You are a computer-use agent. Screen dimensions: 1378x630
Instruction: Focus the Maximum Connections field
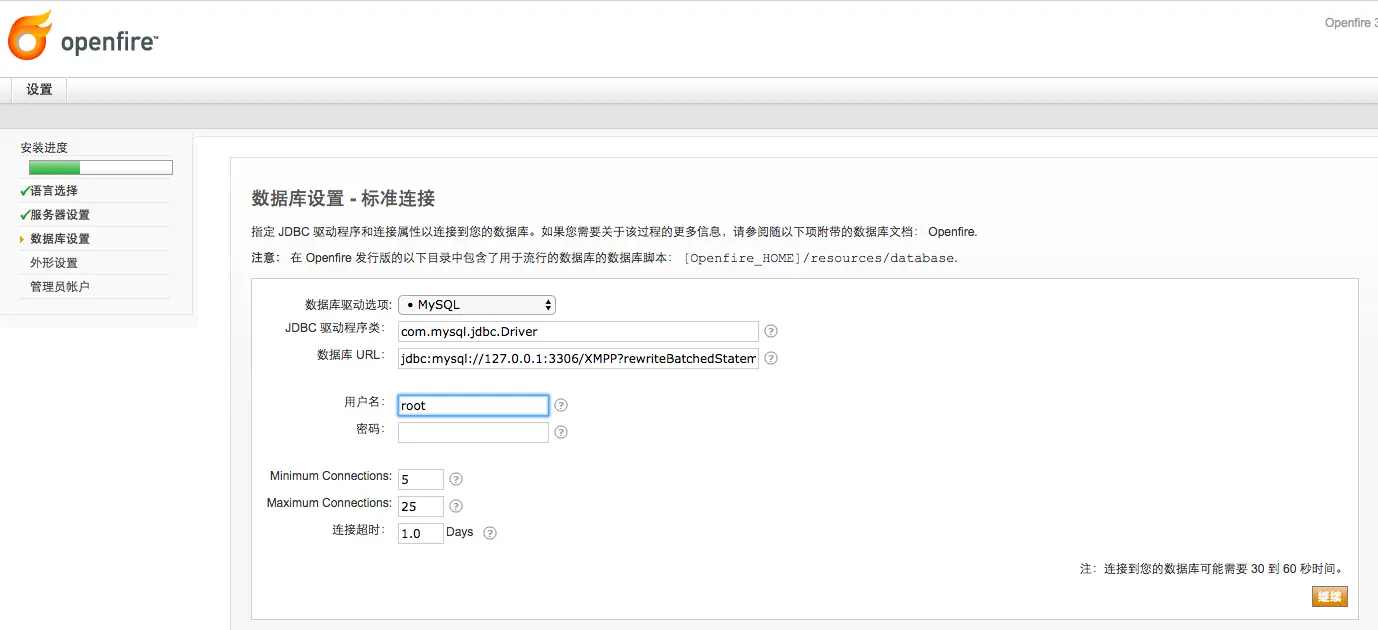tap(420, 506)
